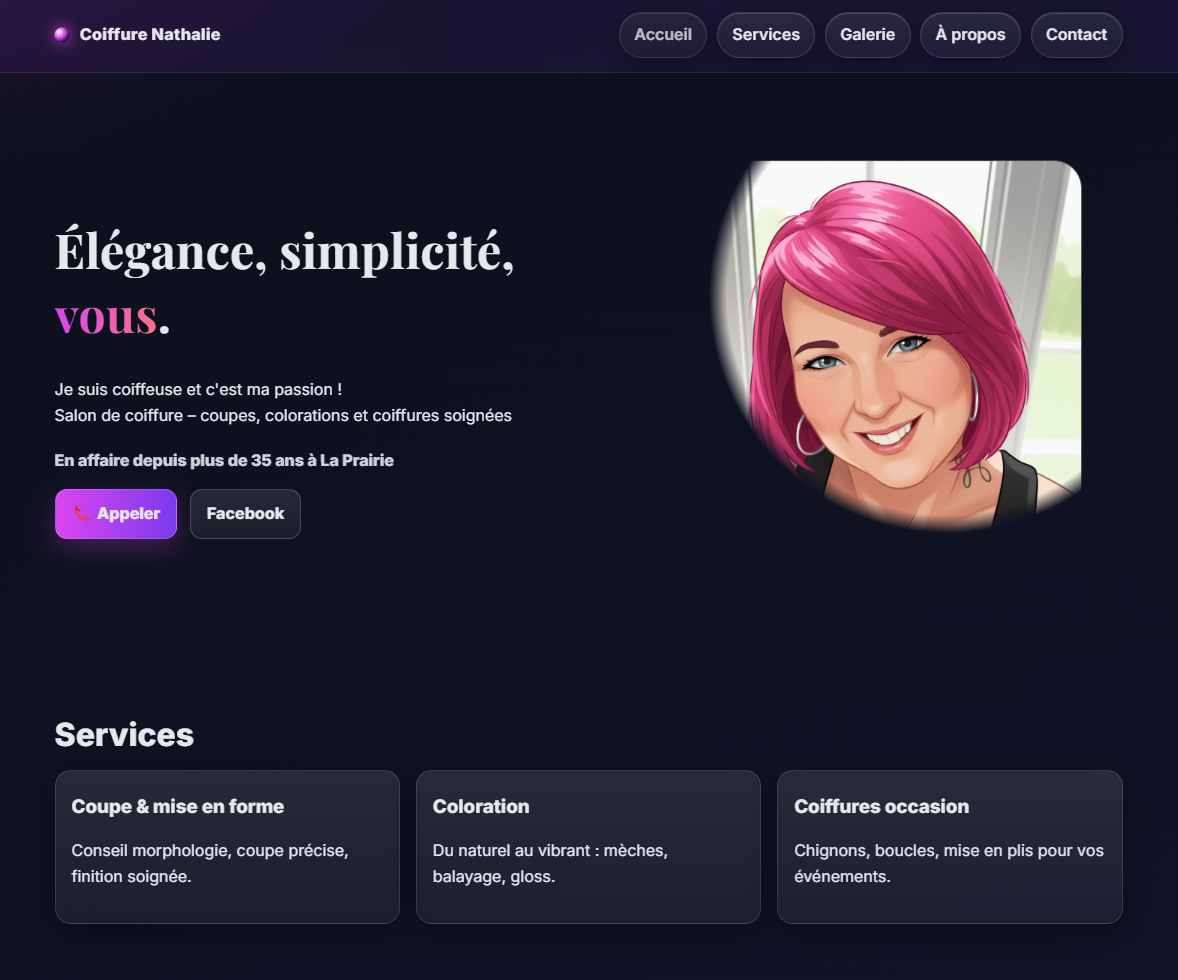
Task: Click 'En affaire depuis plus de 35 ans' text
Action: point(224,460)
